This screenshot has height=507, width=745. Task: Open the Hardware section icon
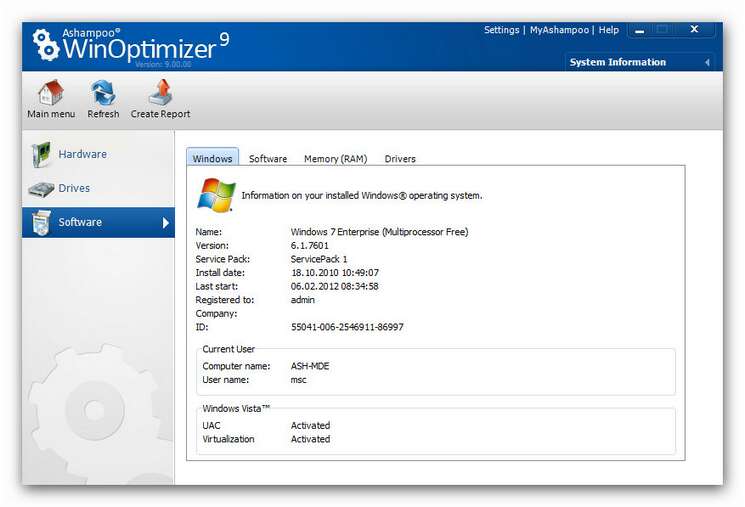(x=41, y=154)
